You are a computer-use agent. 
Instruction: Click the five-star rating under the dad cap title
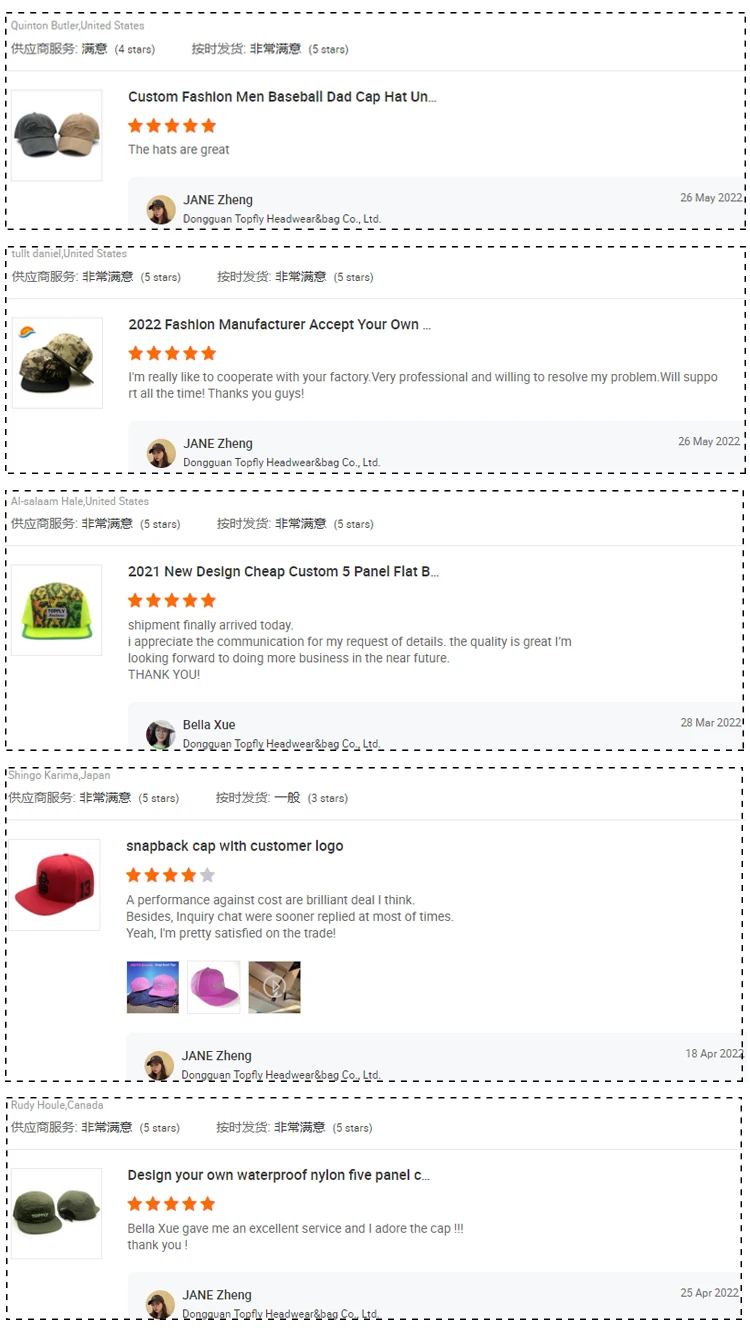point(172,126)
